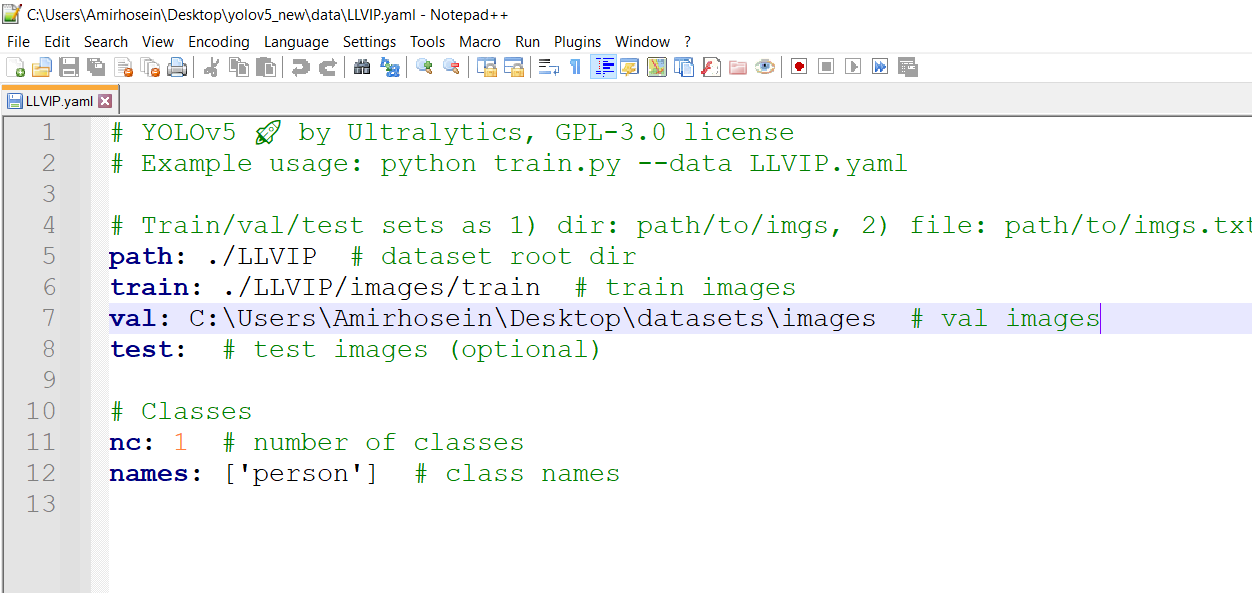
Task: Print the current document
Action: [x=176, y=66]
